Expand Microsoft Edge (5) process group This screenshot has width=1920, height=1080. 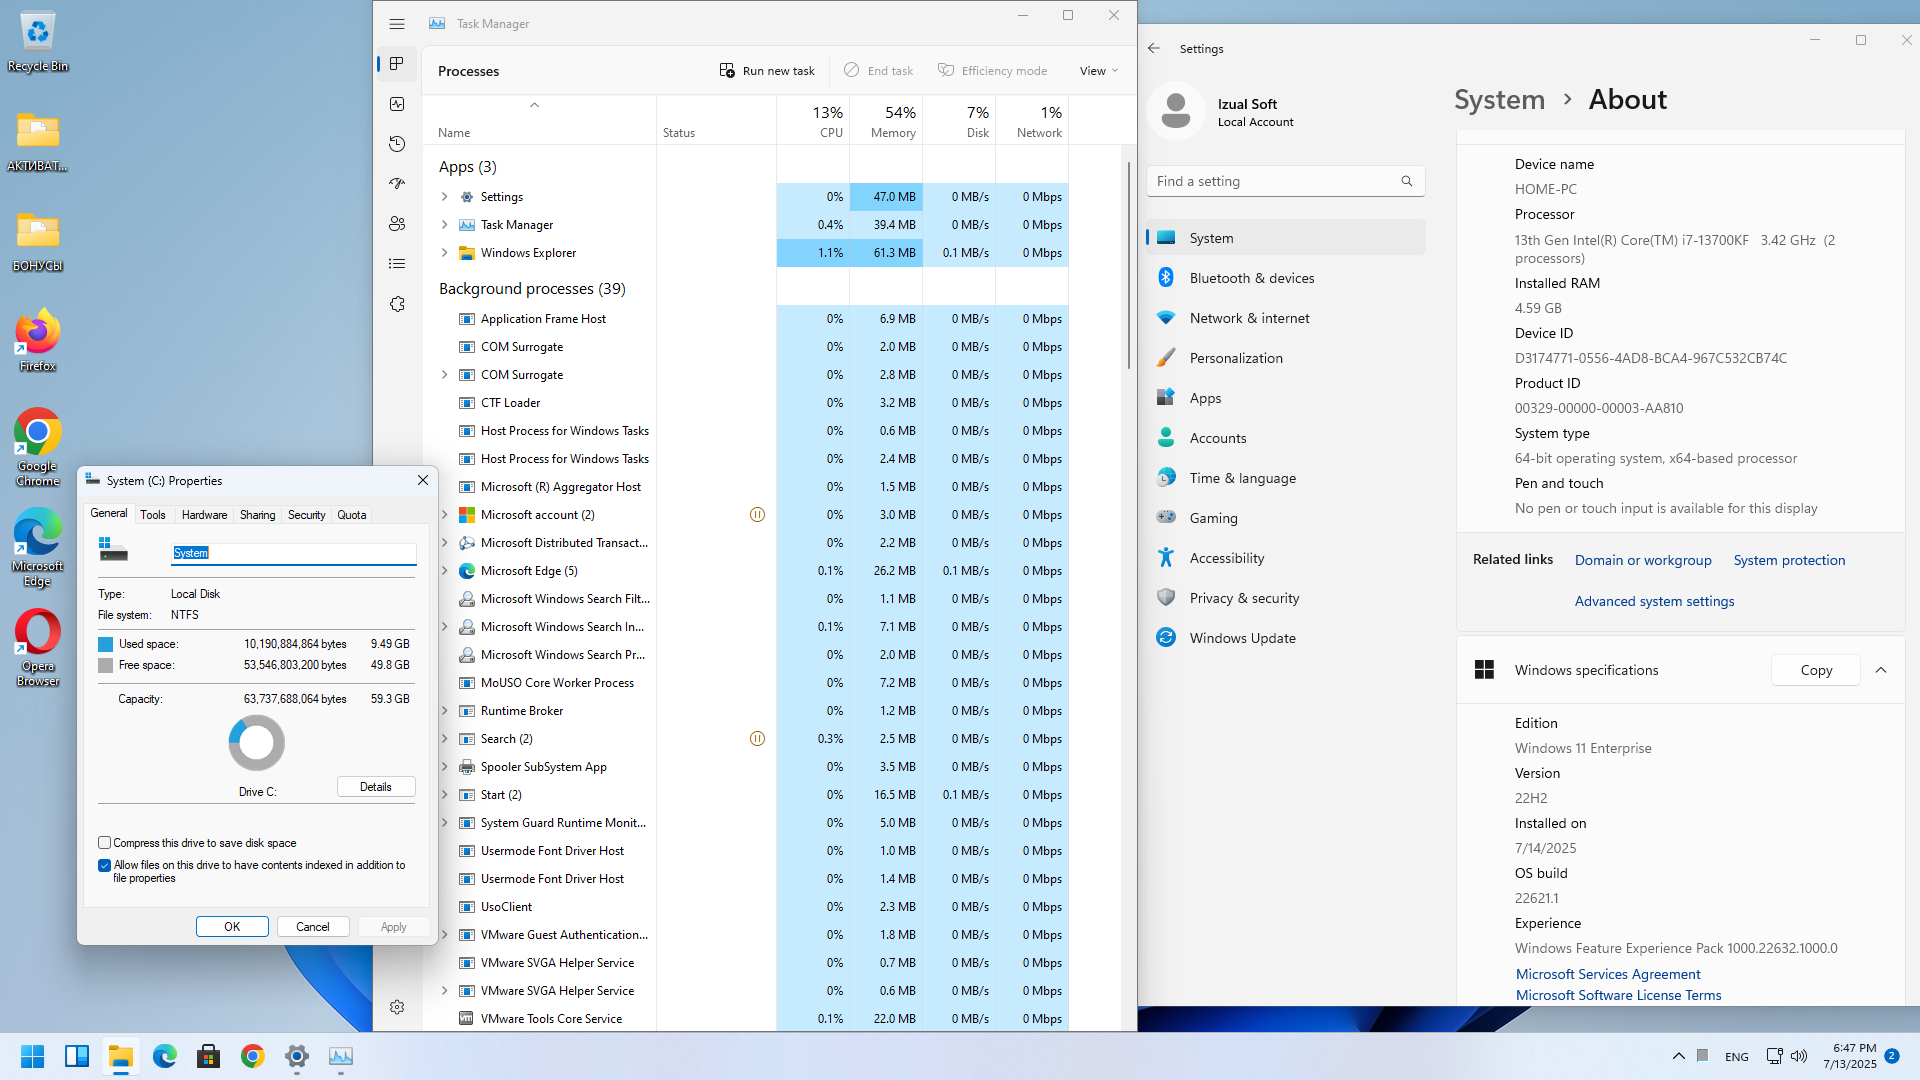point(445,571)
